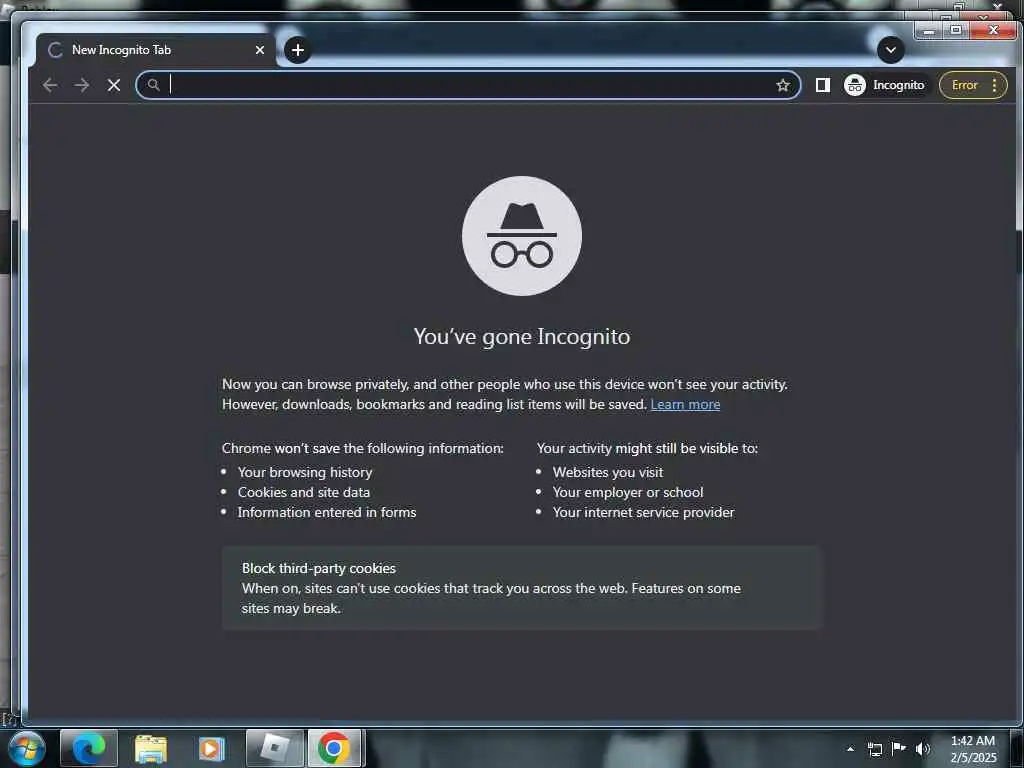Screen dimensions: 1024x768
Task: Click Chrome icon in taskbar
Action: [x=334, y=748]
